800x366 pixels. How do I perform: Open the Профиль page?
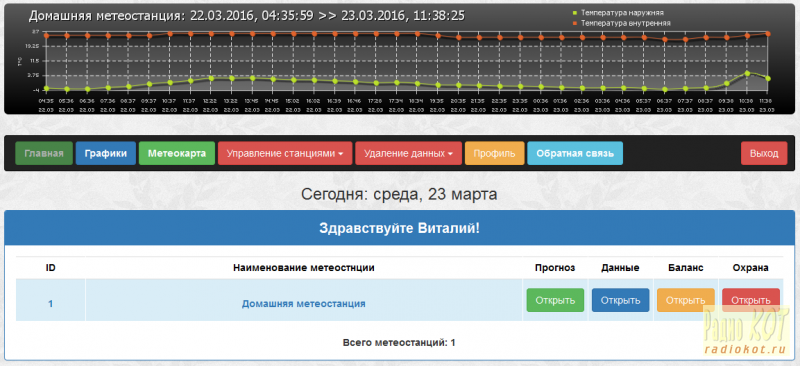(x=494, y=154)
